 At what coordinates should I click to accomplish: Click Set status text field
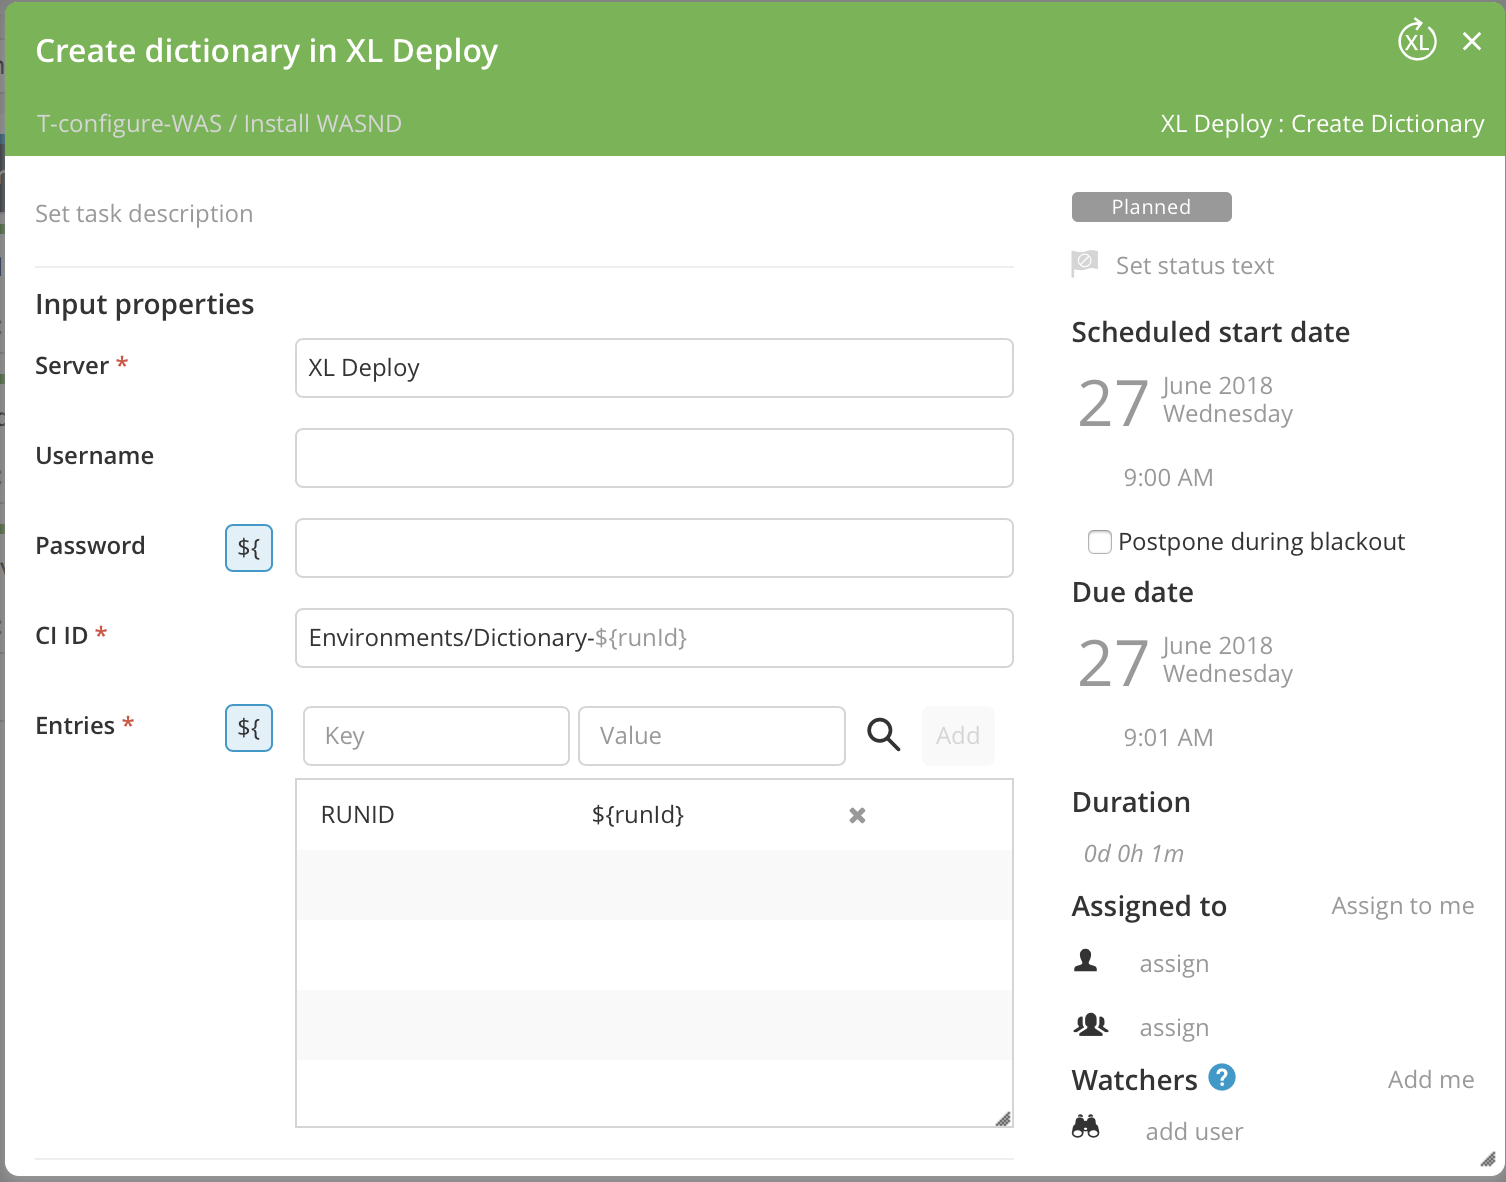[1195, 266]
